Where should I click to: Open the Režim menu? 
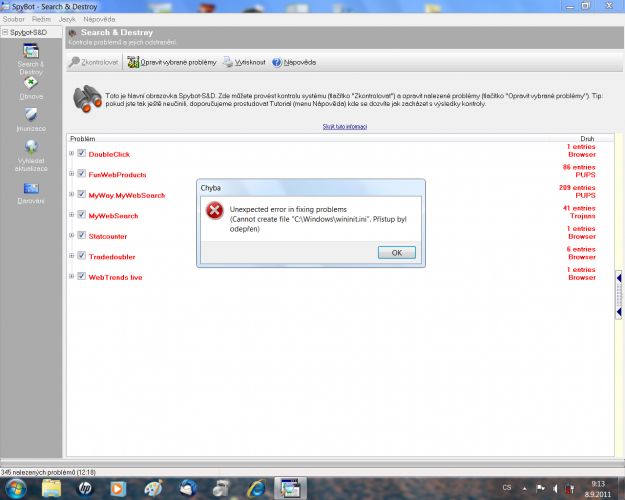pos(41,19)
